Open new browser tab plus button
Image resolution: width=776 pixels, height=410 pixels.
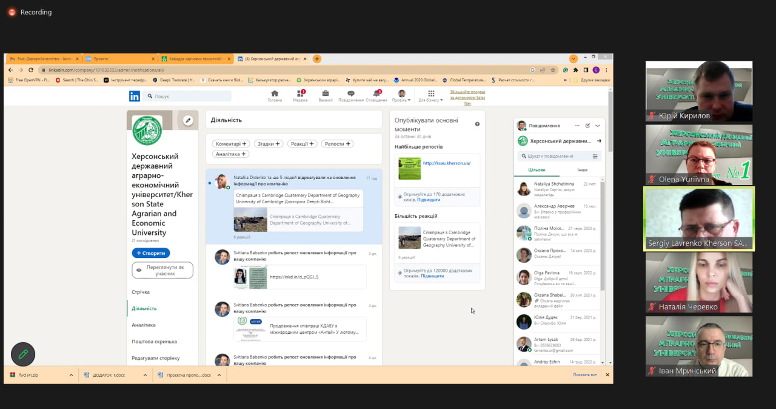pos(317,59)
